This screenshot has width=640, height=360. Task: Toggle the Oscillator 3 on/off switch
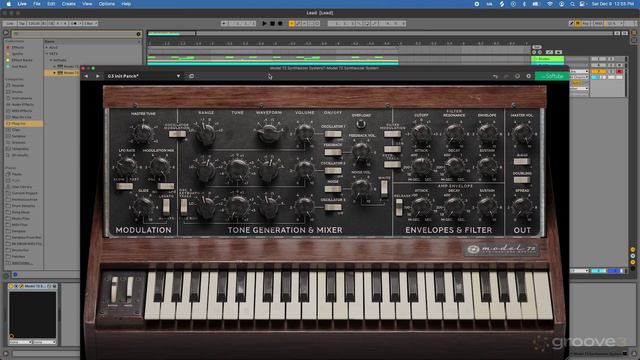click(333, 207)
